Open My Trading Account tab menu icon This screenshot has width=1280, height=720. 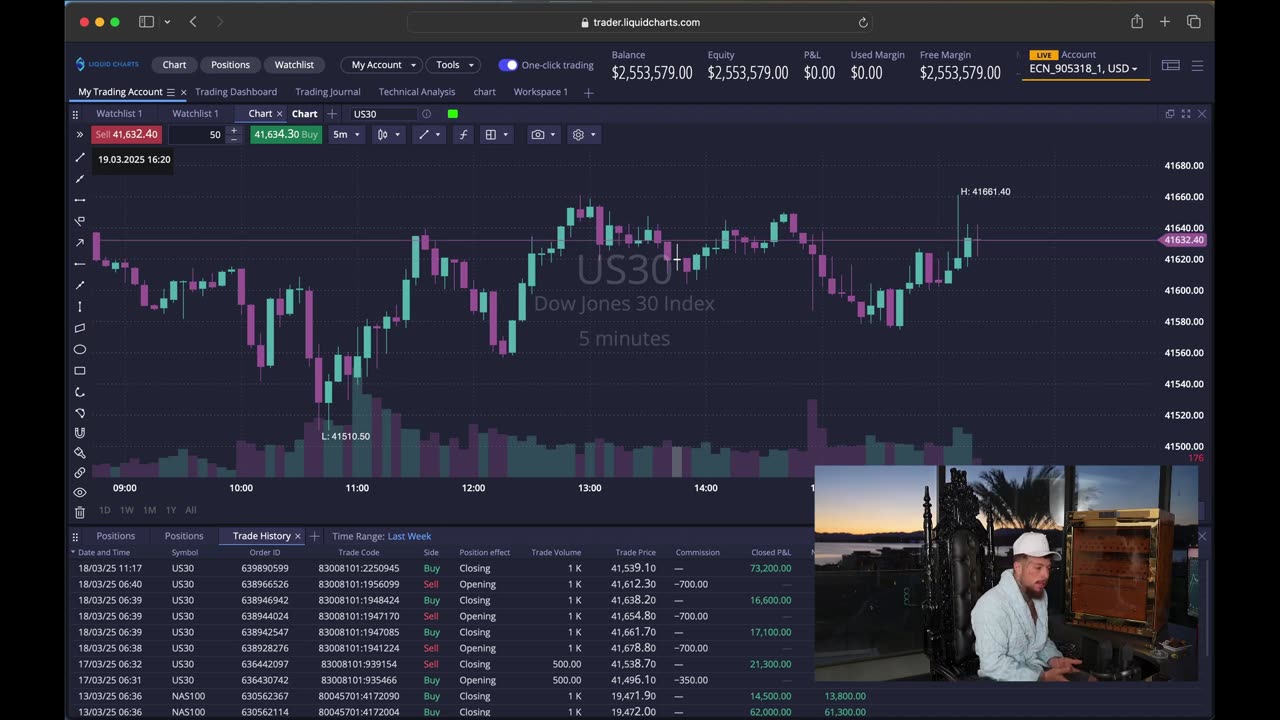pyautogui.click(x=170, y=92)
